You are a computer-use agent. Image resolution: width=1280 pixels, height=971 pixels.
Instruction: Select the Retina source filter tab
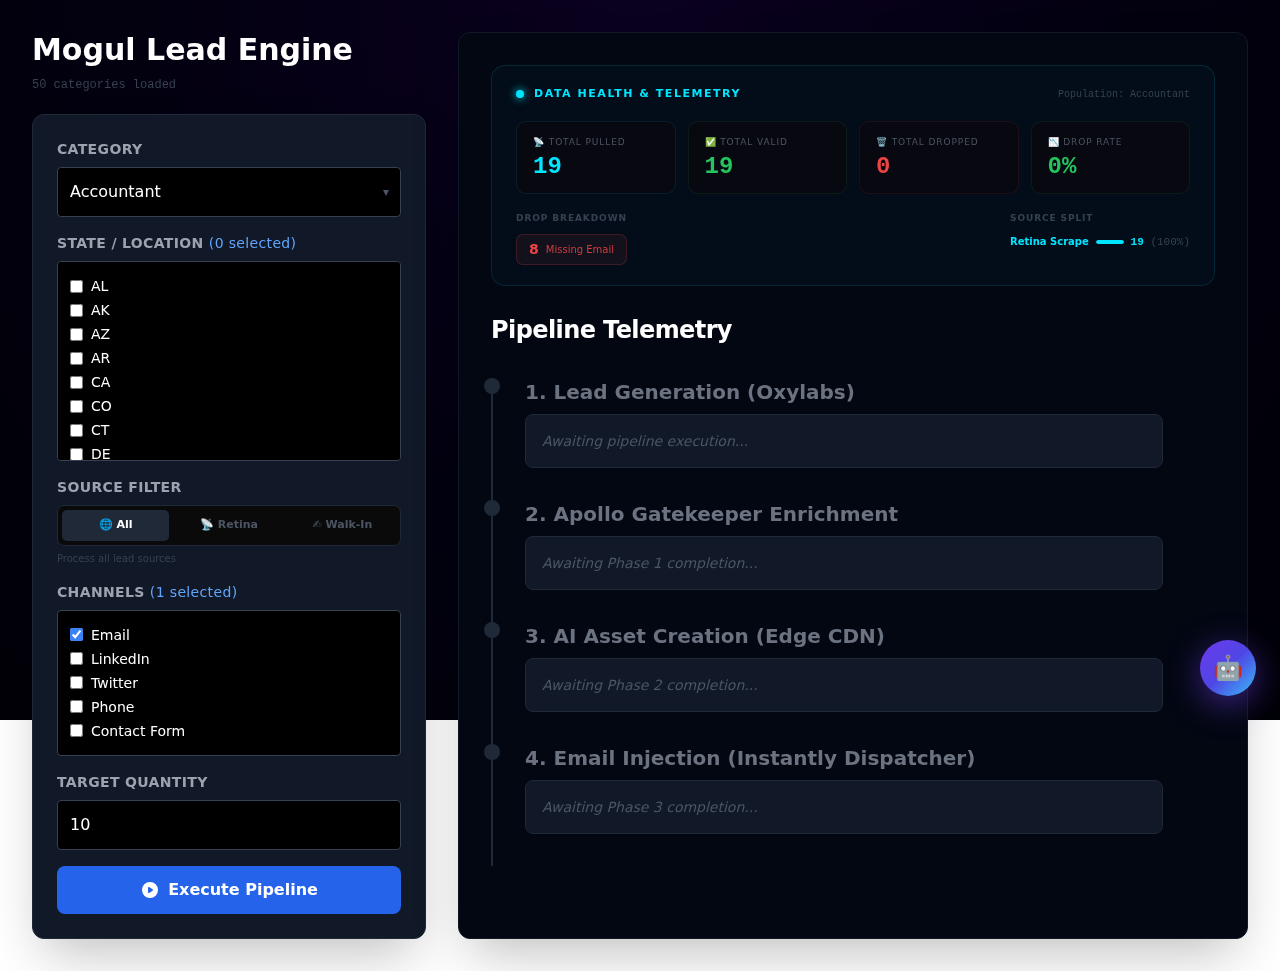point(229,525)
